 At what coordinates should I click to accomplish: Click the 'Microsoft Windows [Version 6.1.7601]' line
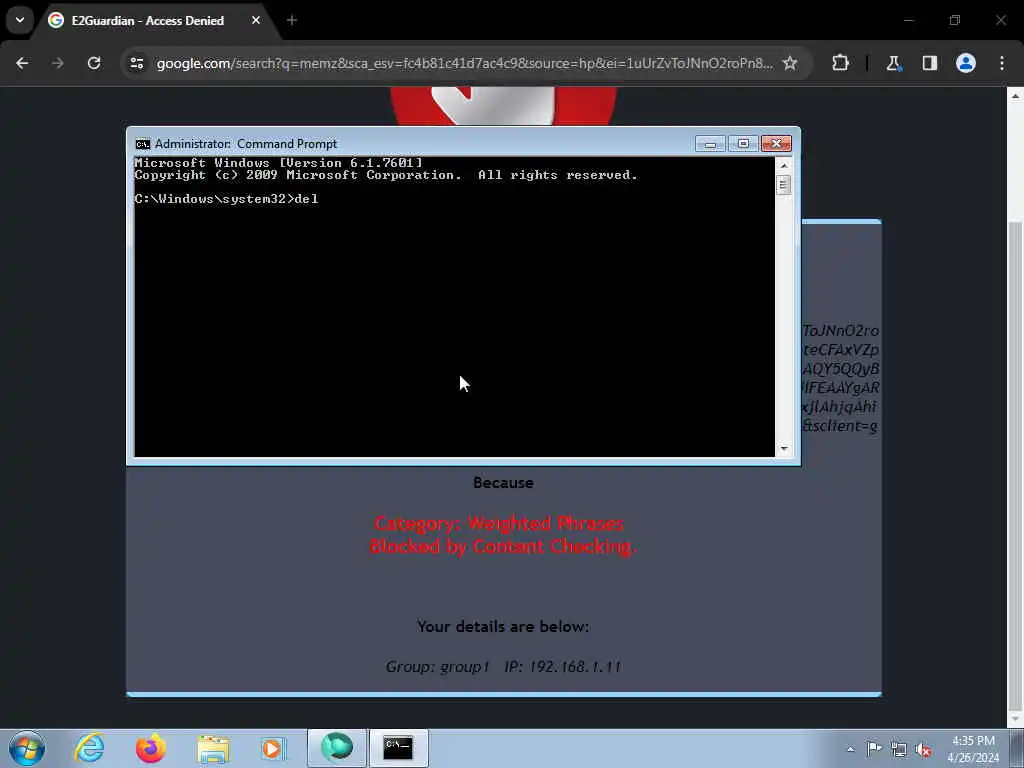pyautogui.click(x=279, y=163)
